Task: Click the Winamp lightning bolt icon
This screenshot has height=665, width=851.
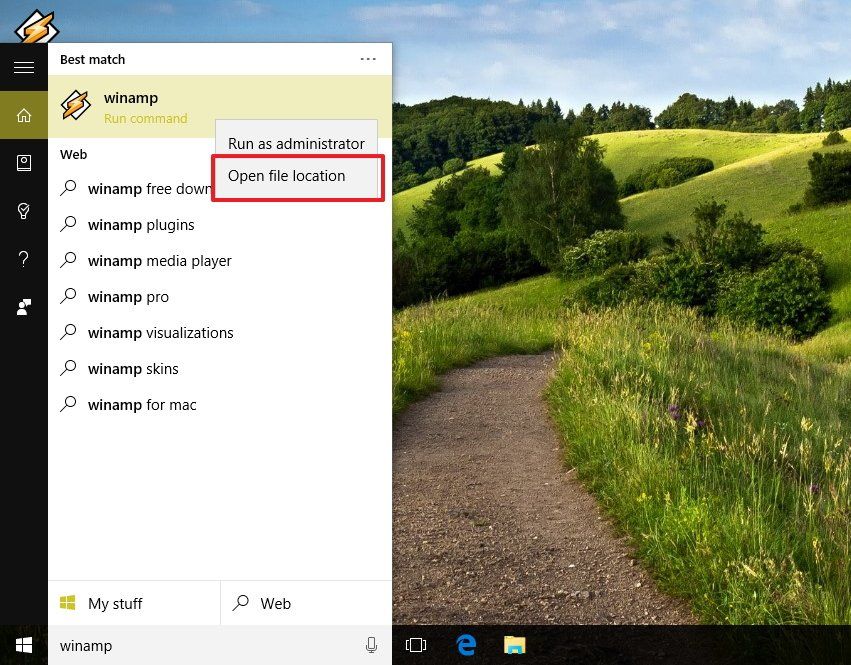Action: coord(75,105)
